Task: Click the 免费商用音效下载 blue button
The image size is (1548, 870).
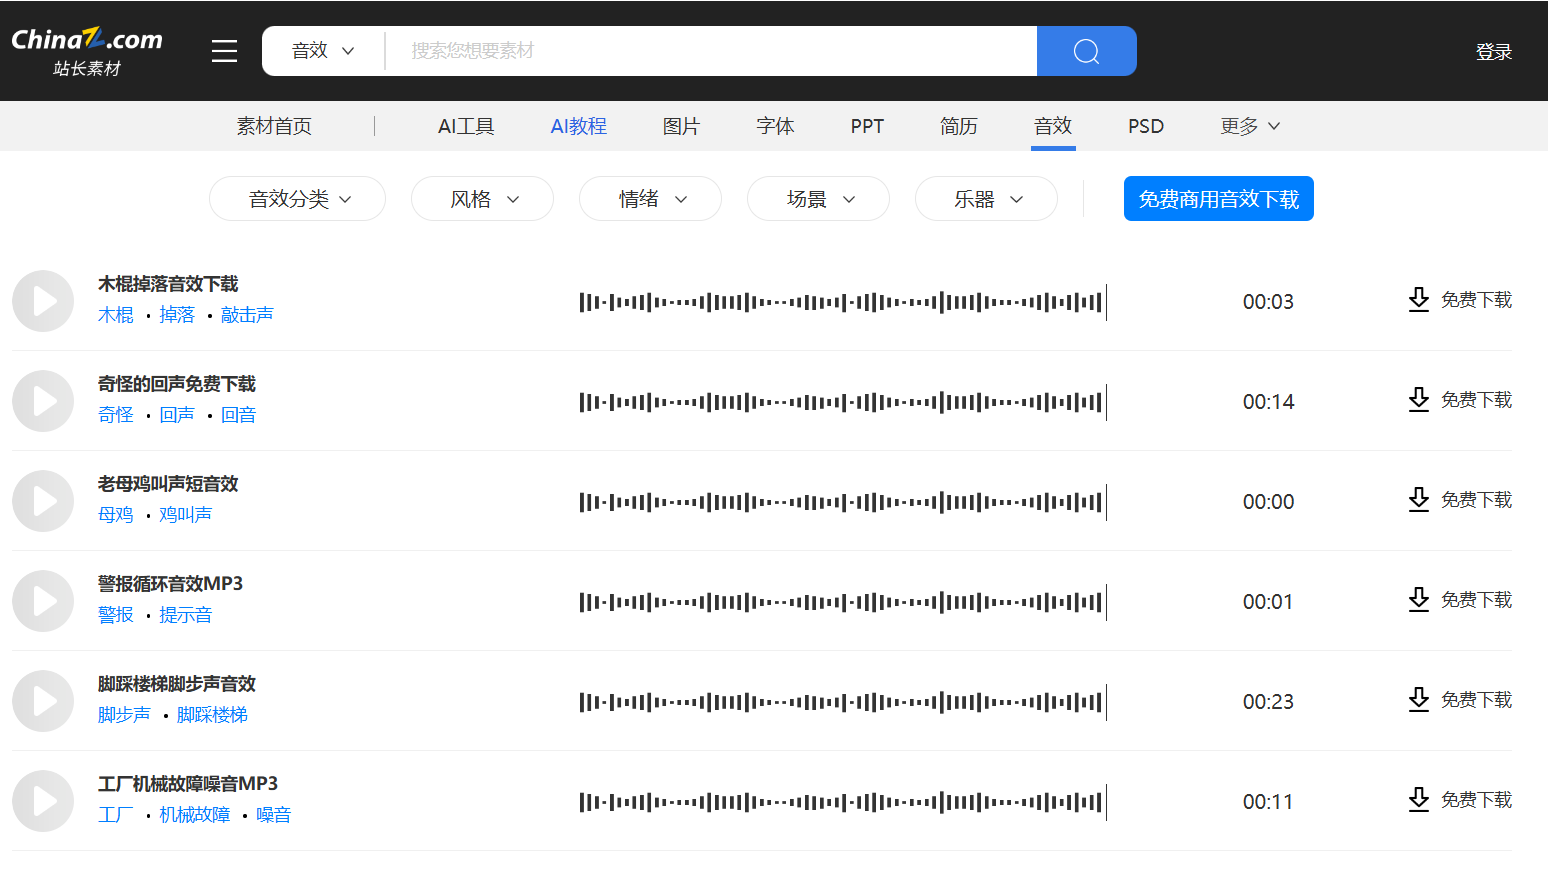Action: [1218, 198]
